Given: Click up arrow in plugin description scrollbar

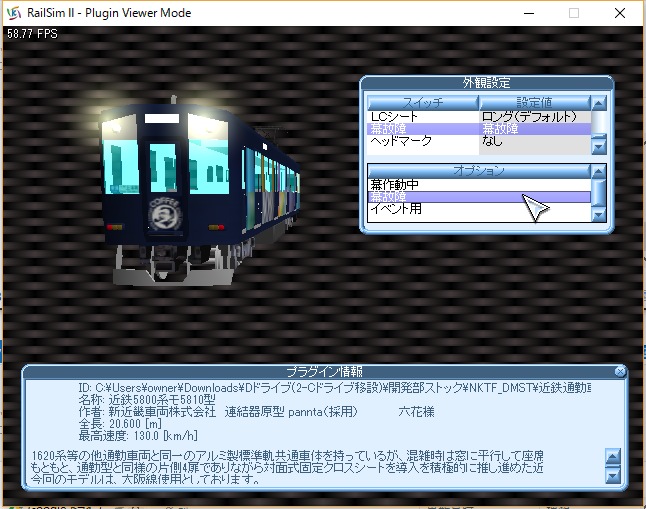Looking at the screenshot, I should (x=613, y=456).
